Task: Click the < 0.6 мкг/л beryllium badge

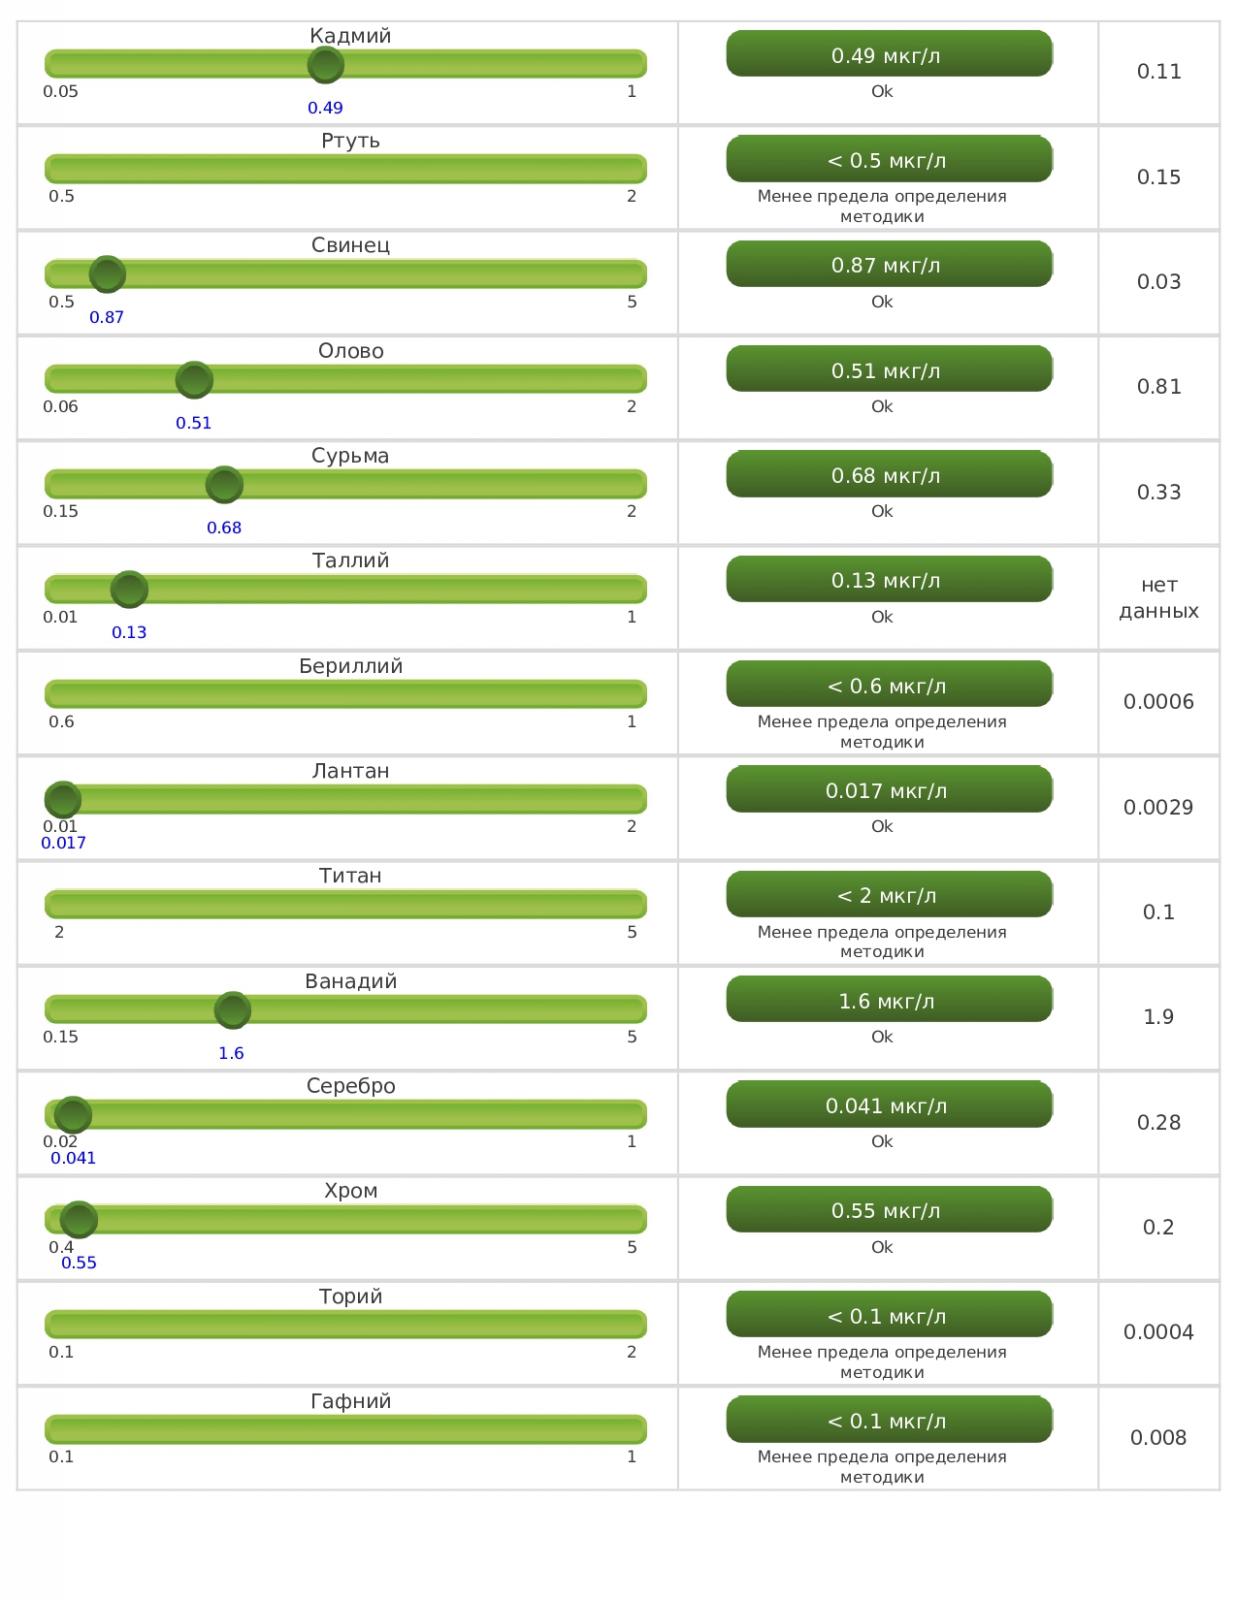Action: [x=889, y=685]
